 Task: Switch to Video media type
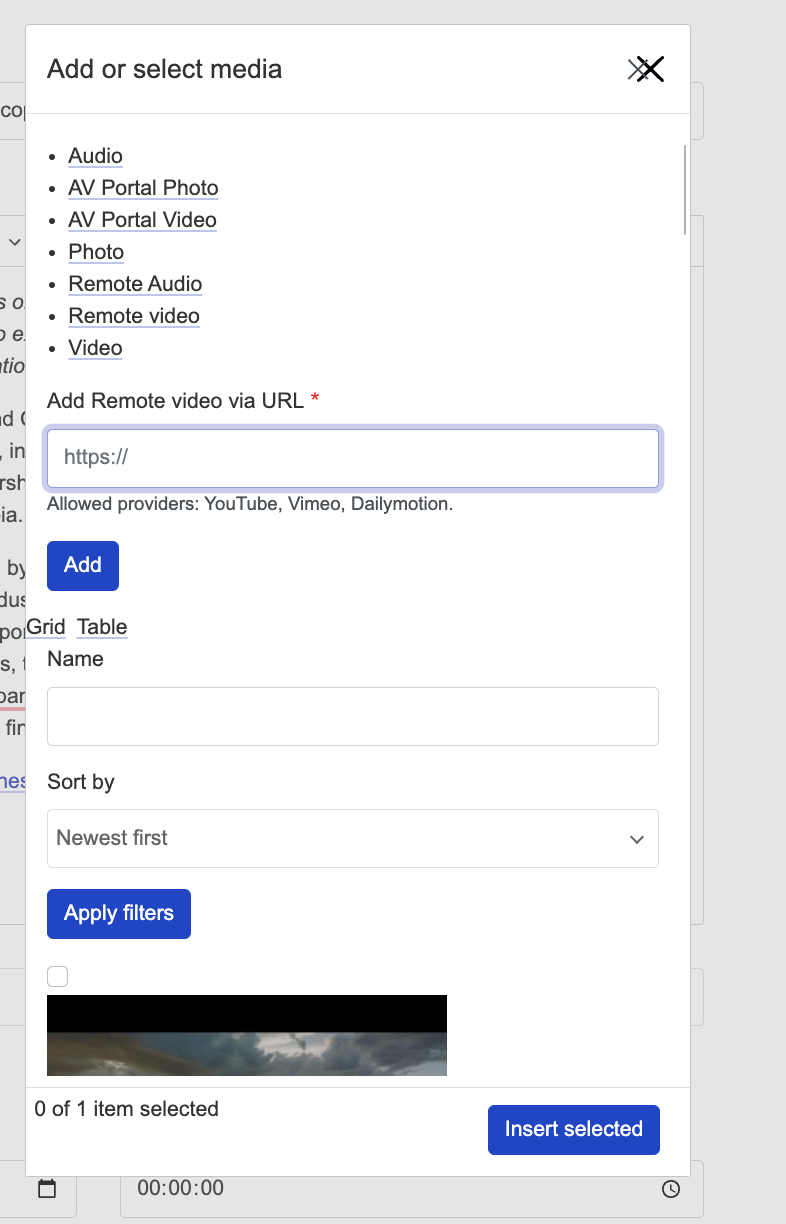[95, 348]
